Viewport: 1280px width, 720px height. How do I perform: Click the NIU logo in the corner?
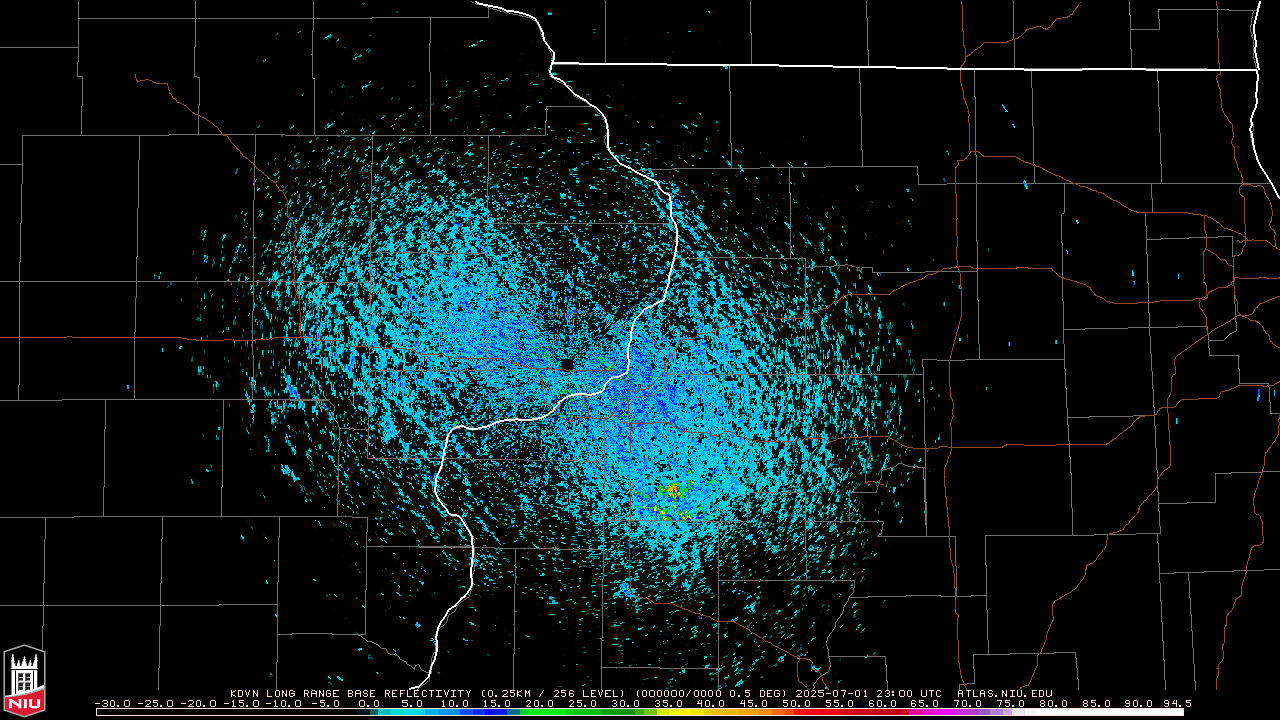tap(24, 680)
